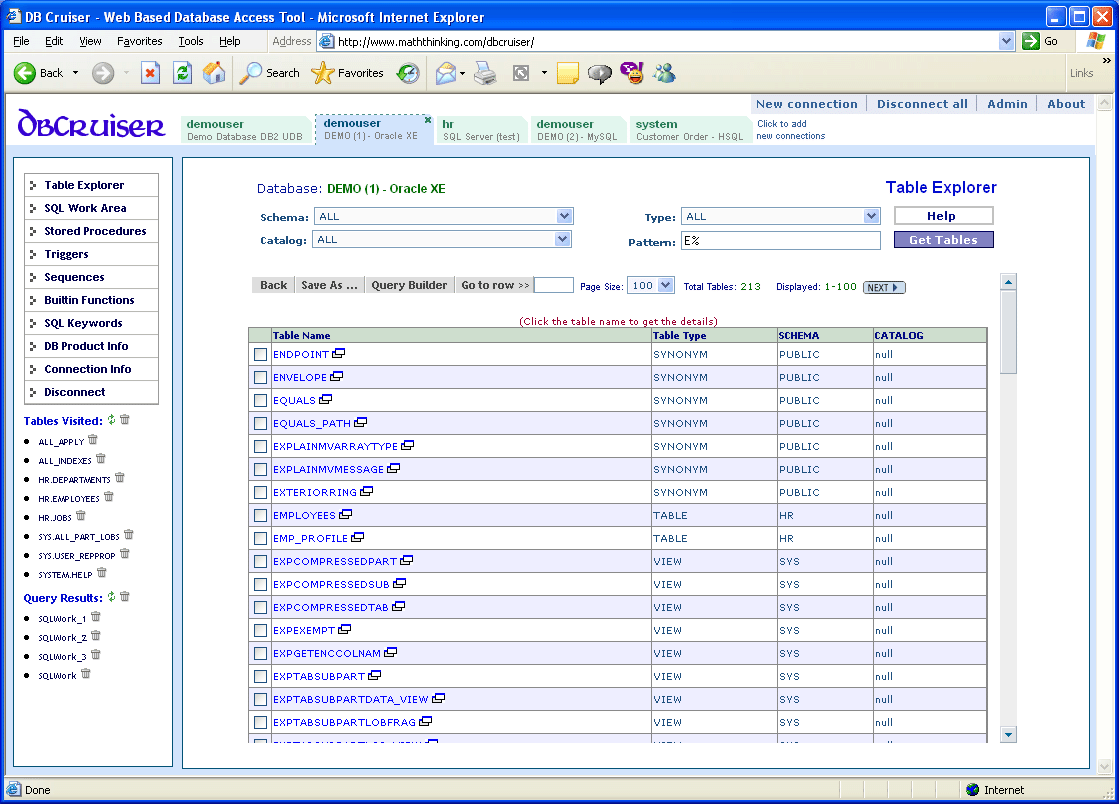Click new window icon beside ENDPOINT
The width and height of the screenshot is (1119, 804).
339,354
